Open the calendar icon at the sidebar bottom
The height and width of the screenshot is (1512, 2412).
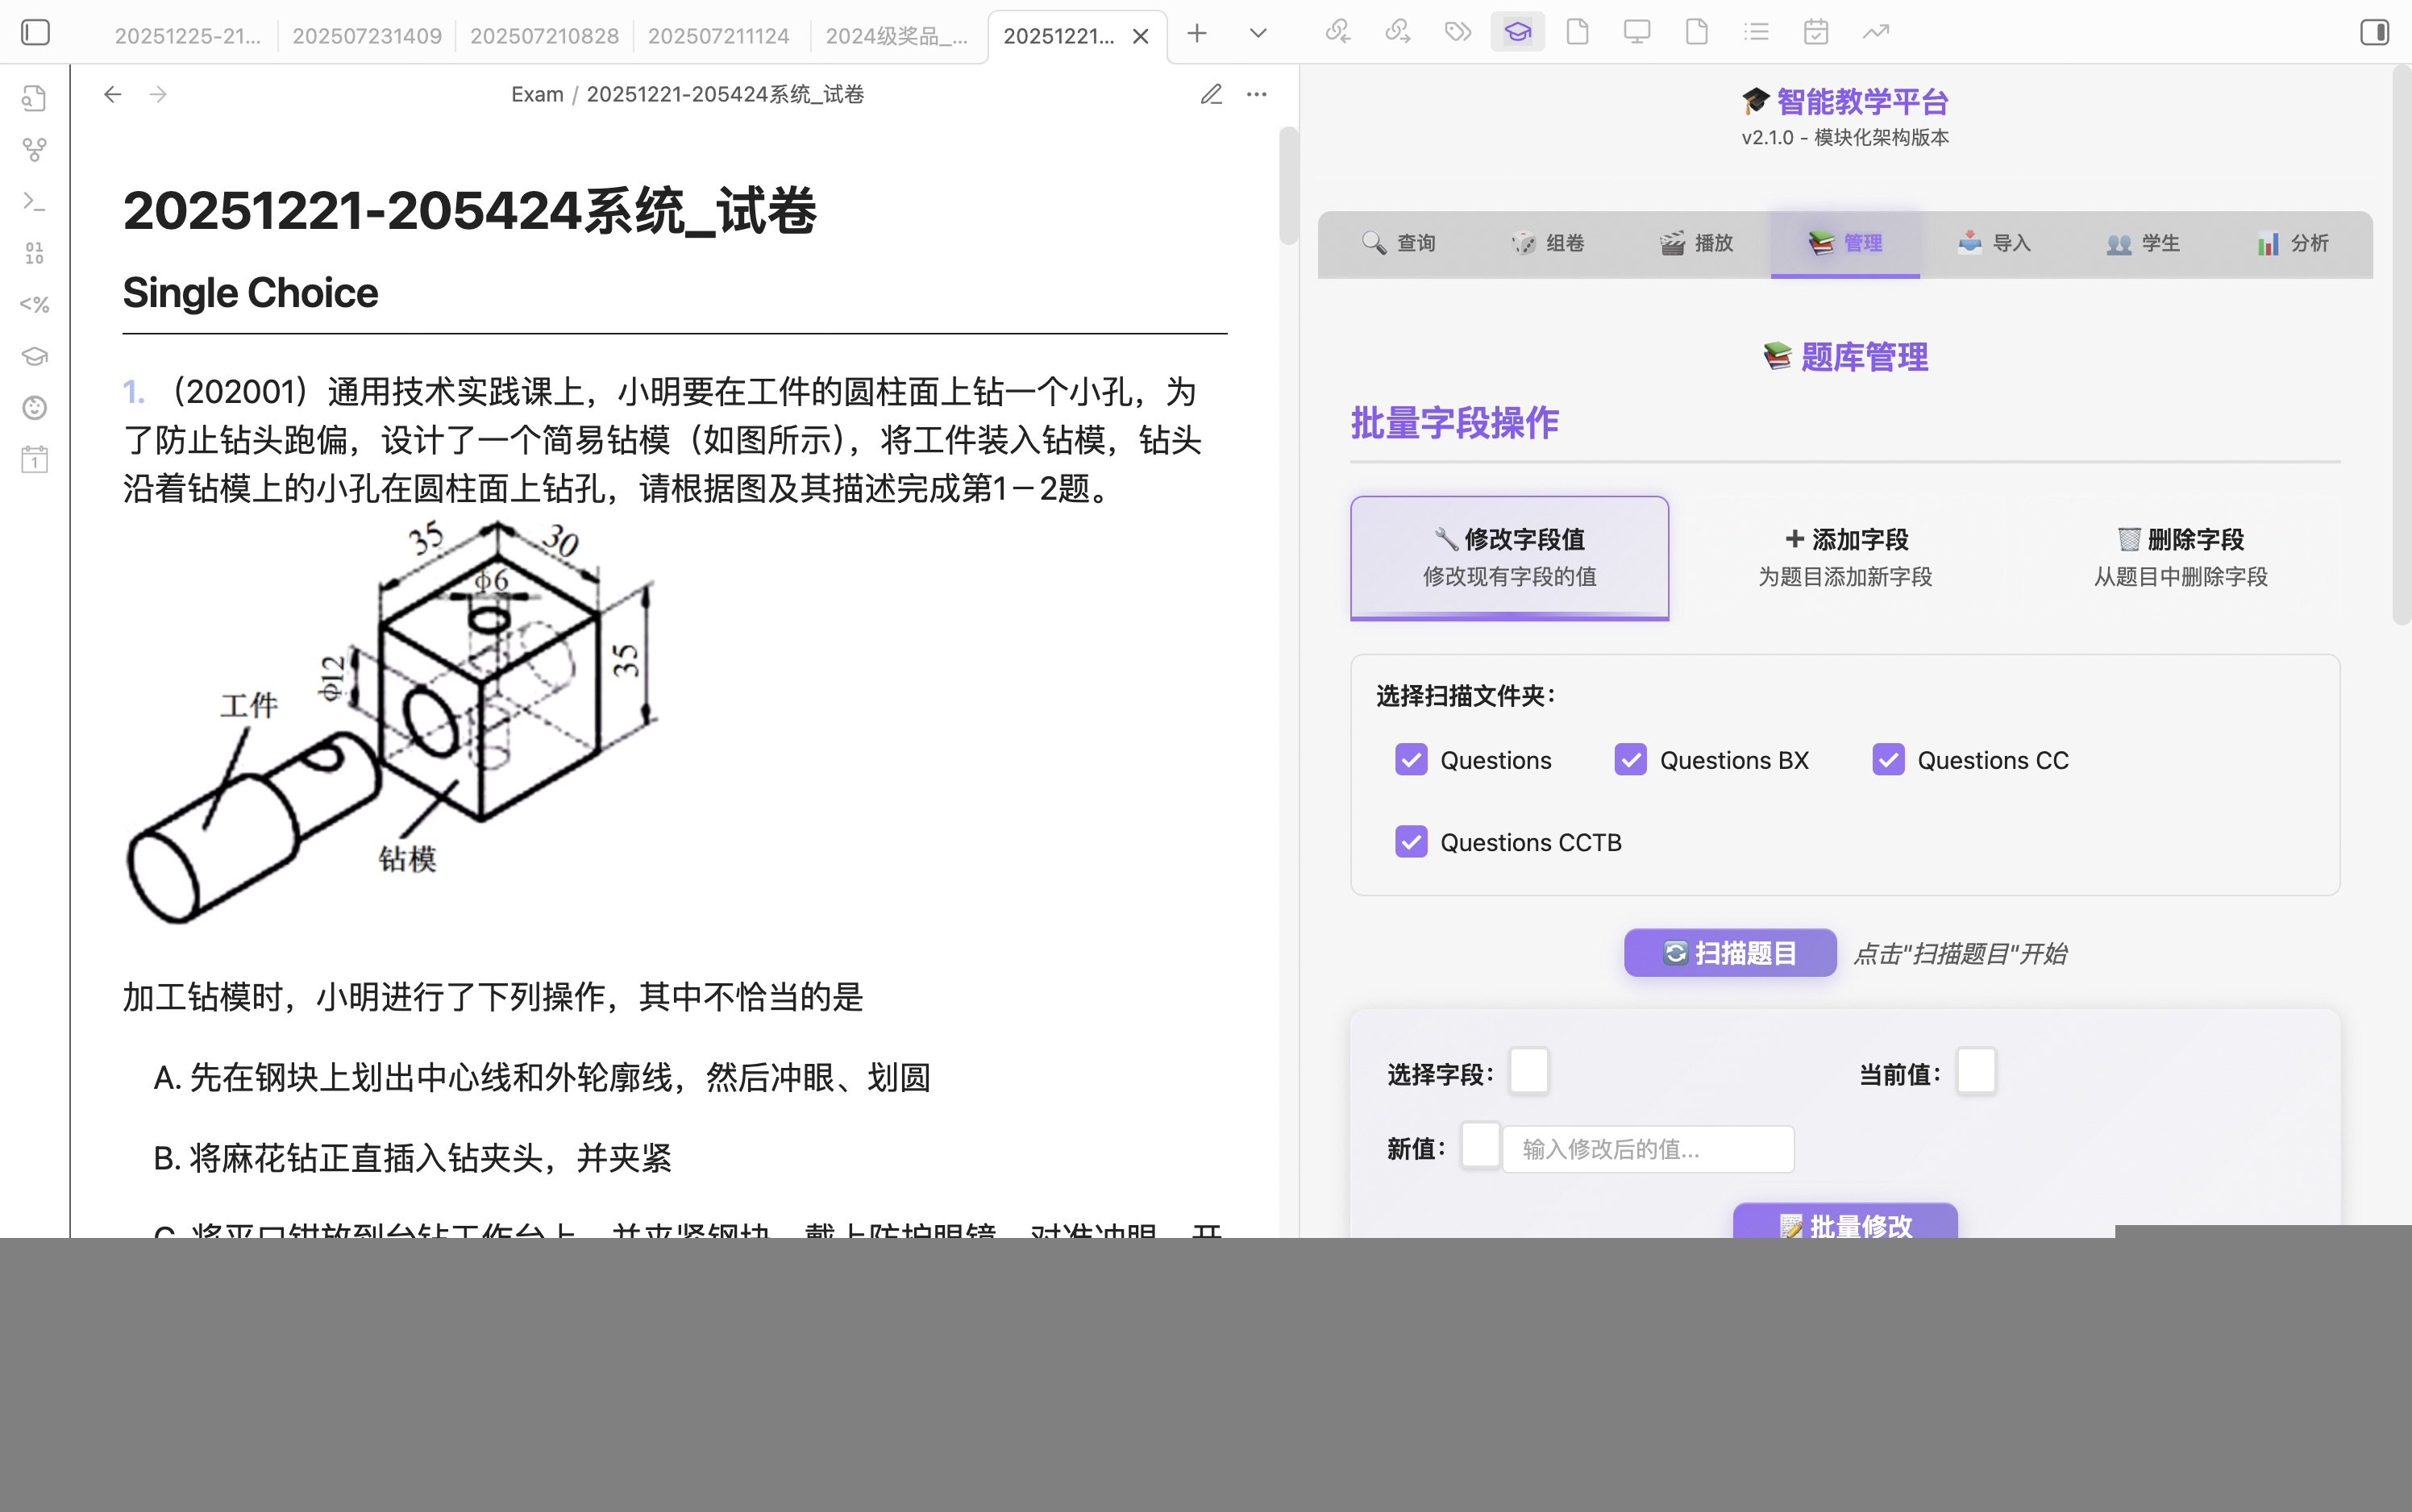tap(33, 460)
